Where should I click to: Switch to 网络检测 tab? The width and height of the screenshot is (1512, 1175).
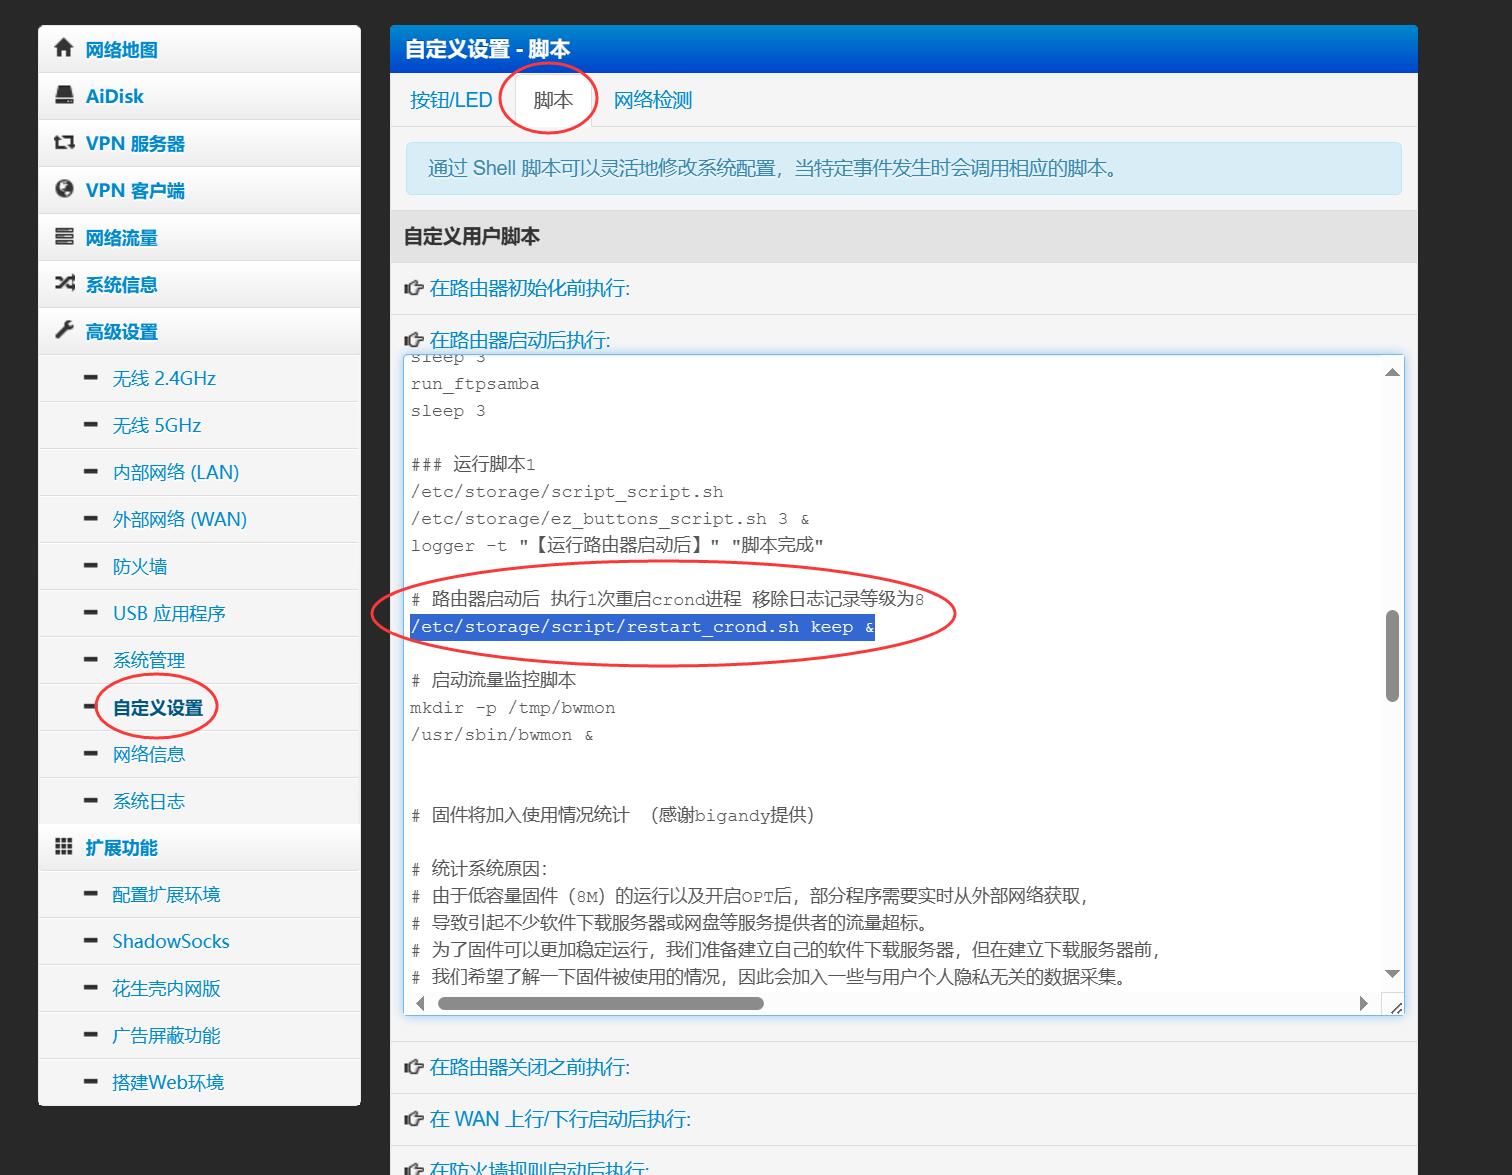[653, 100]
